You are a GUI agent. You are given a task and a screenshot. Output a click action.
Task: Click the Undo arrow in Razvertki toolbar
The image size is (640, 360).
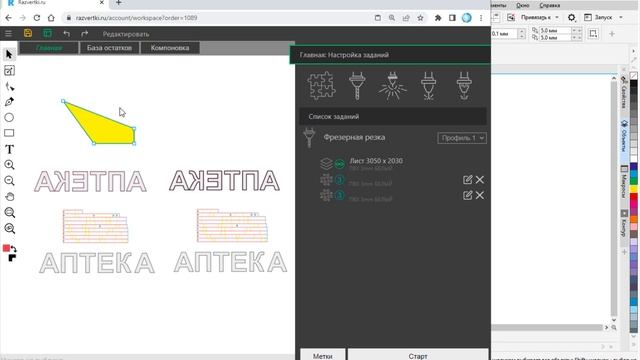67,33
